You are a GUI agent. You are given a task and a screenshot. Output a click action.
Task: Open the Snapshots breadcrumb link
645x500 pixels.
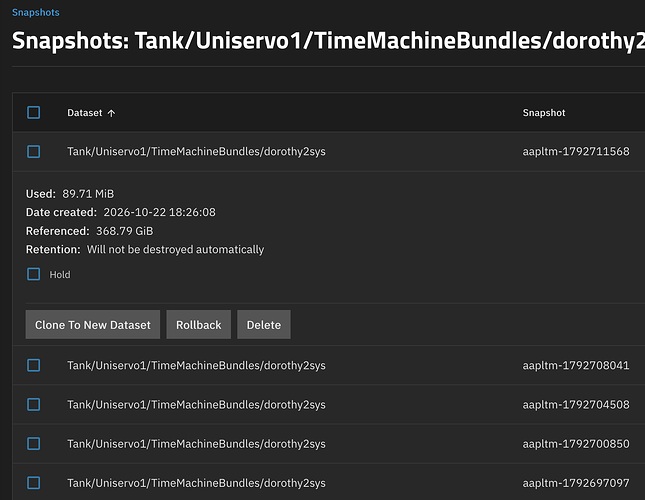[x=36, y=12]
